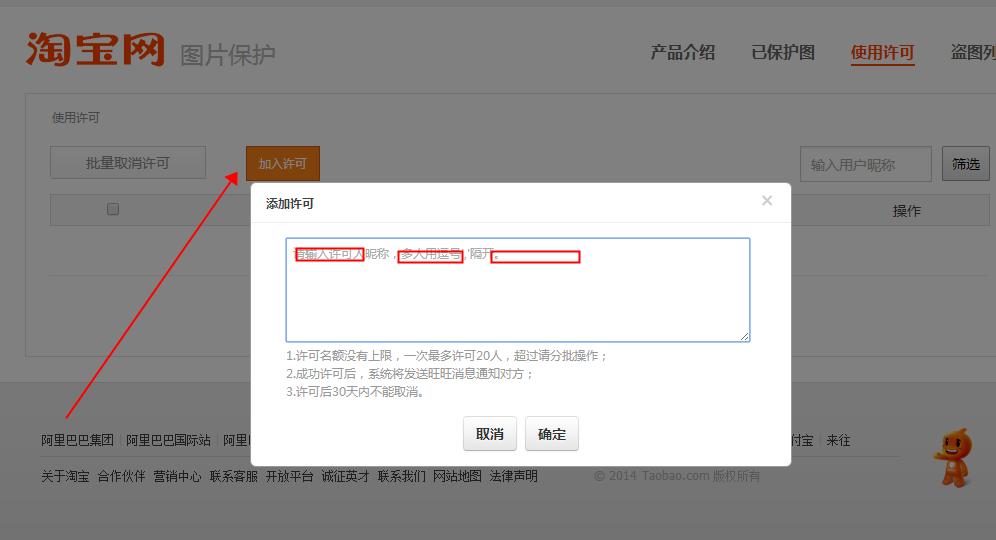Screen dimensions: 996x540
Task: Click the 图片保护 title text
Action: (x=228, y=55)
